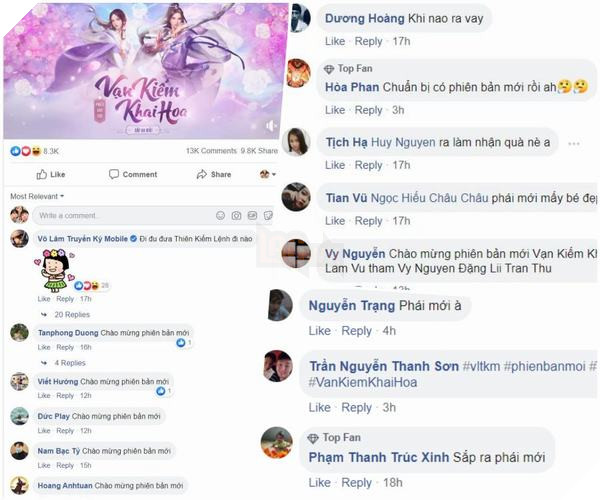The width and height of the screenshot is (600, 500).
Task: Click the Vạn Kiếm Khai Hoa video thumbnail
Action: point(145,71)
